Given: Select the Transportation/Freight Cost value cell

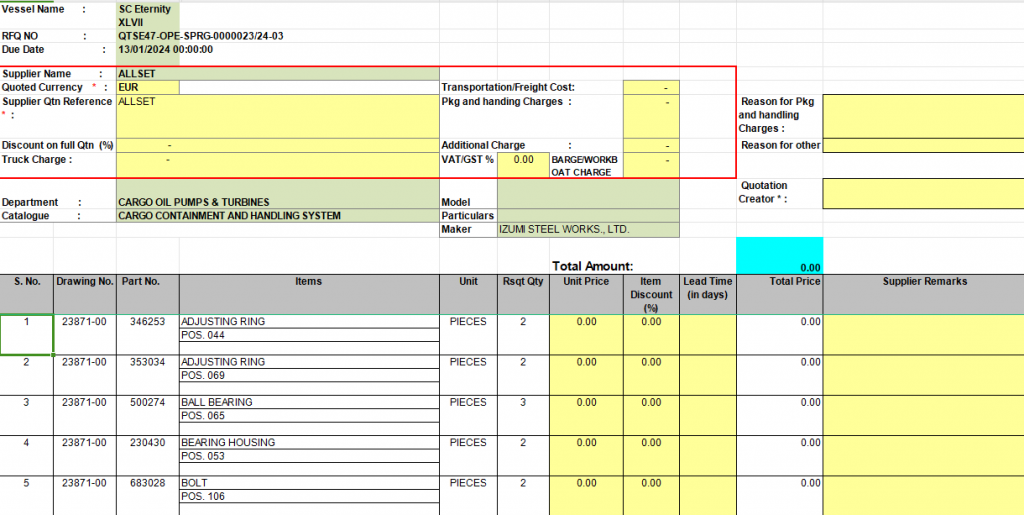Looking at the screenshot, I should tap(650, 88).
